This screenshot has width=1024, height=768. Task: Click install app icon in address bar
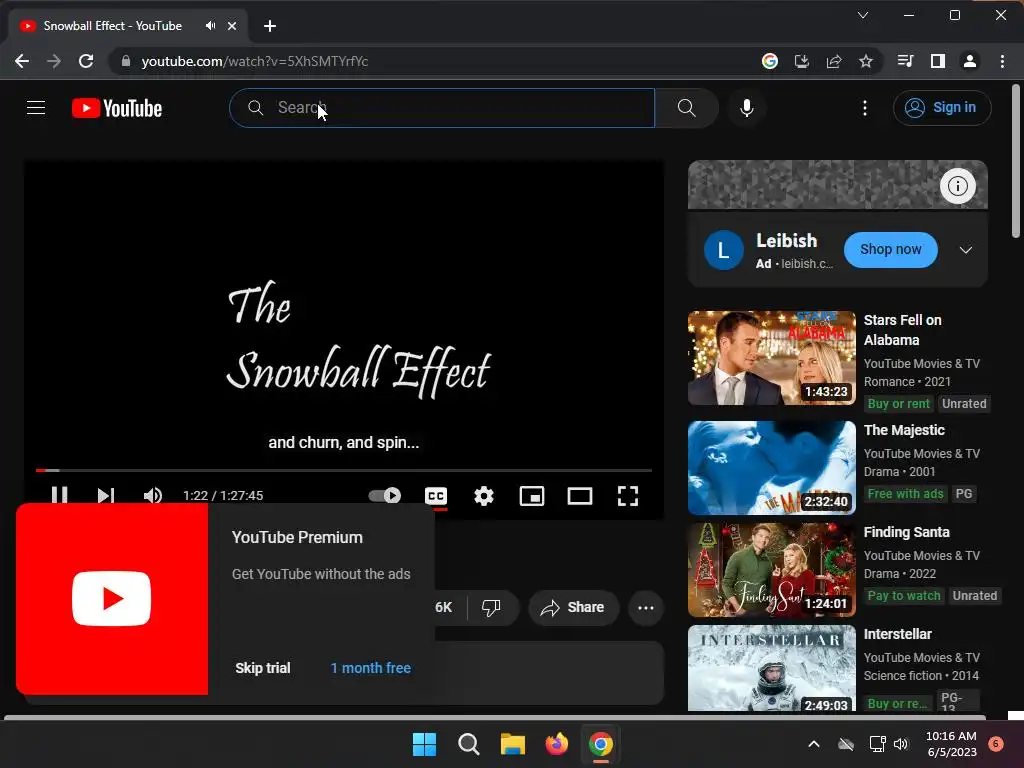pos(801,61)
